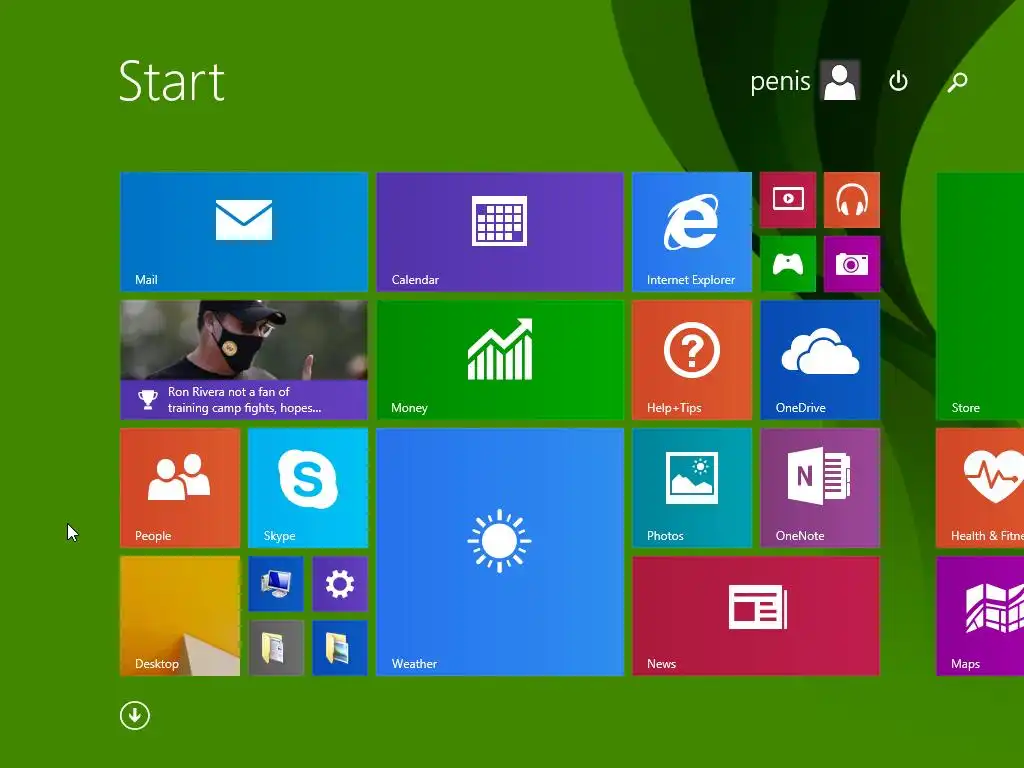1024x768 pixels.
Task: Open the News tile
Action: click(756, 616)
